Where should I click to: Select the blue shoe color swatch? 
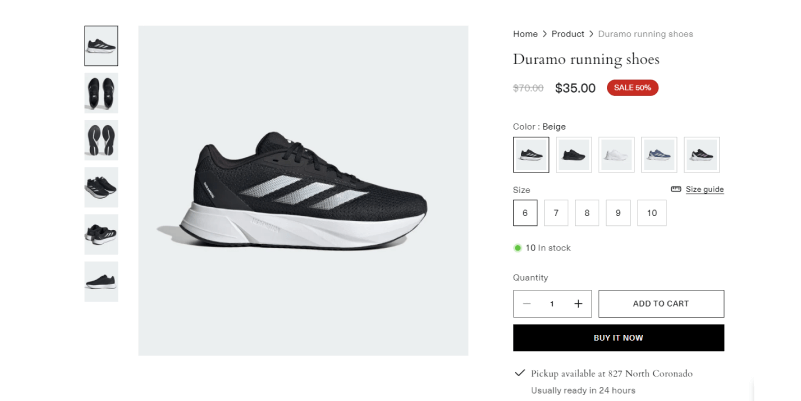coord(659,155)
